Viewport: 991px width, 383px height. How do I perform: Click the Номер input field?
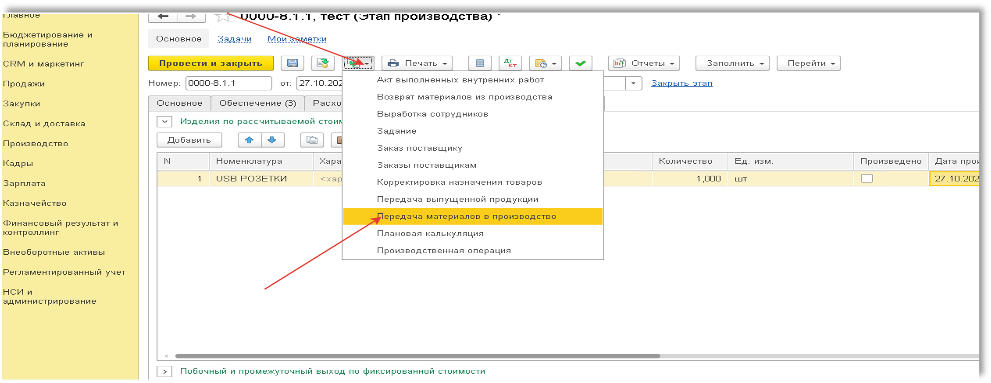tap(228, 83)
